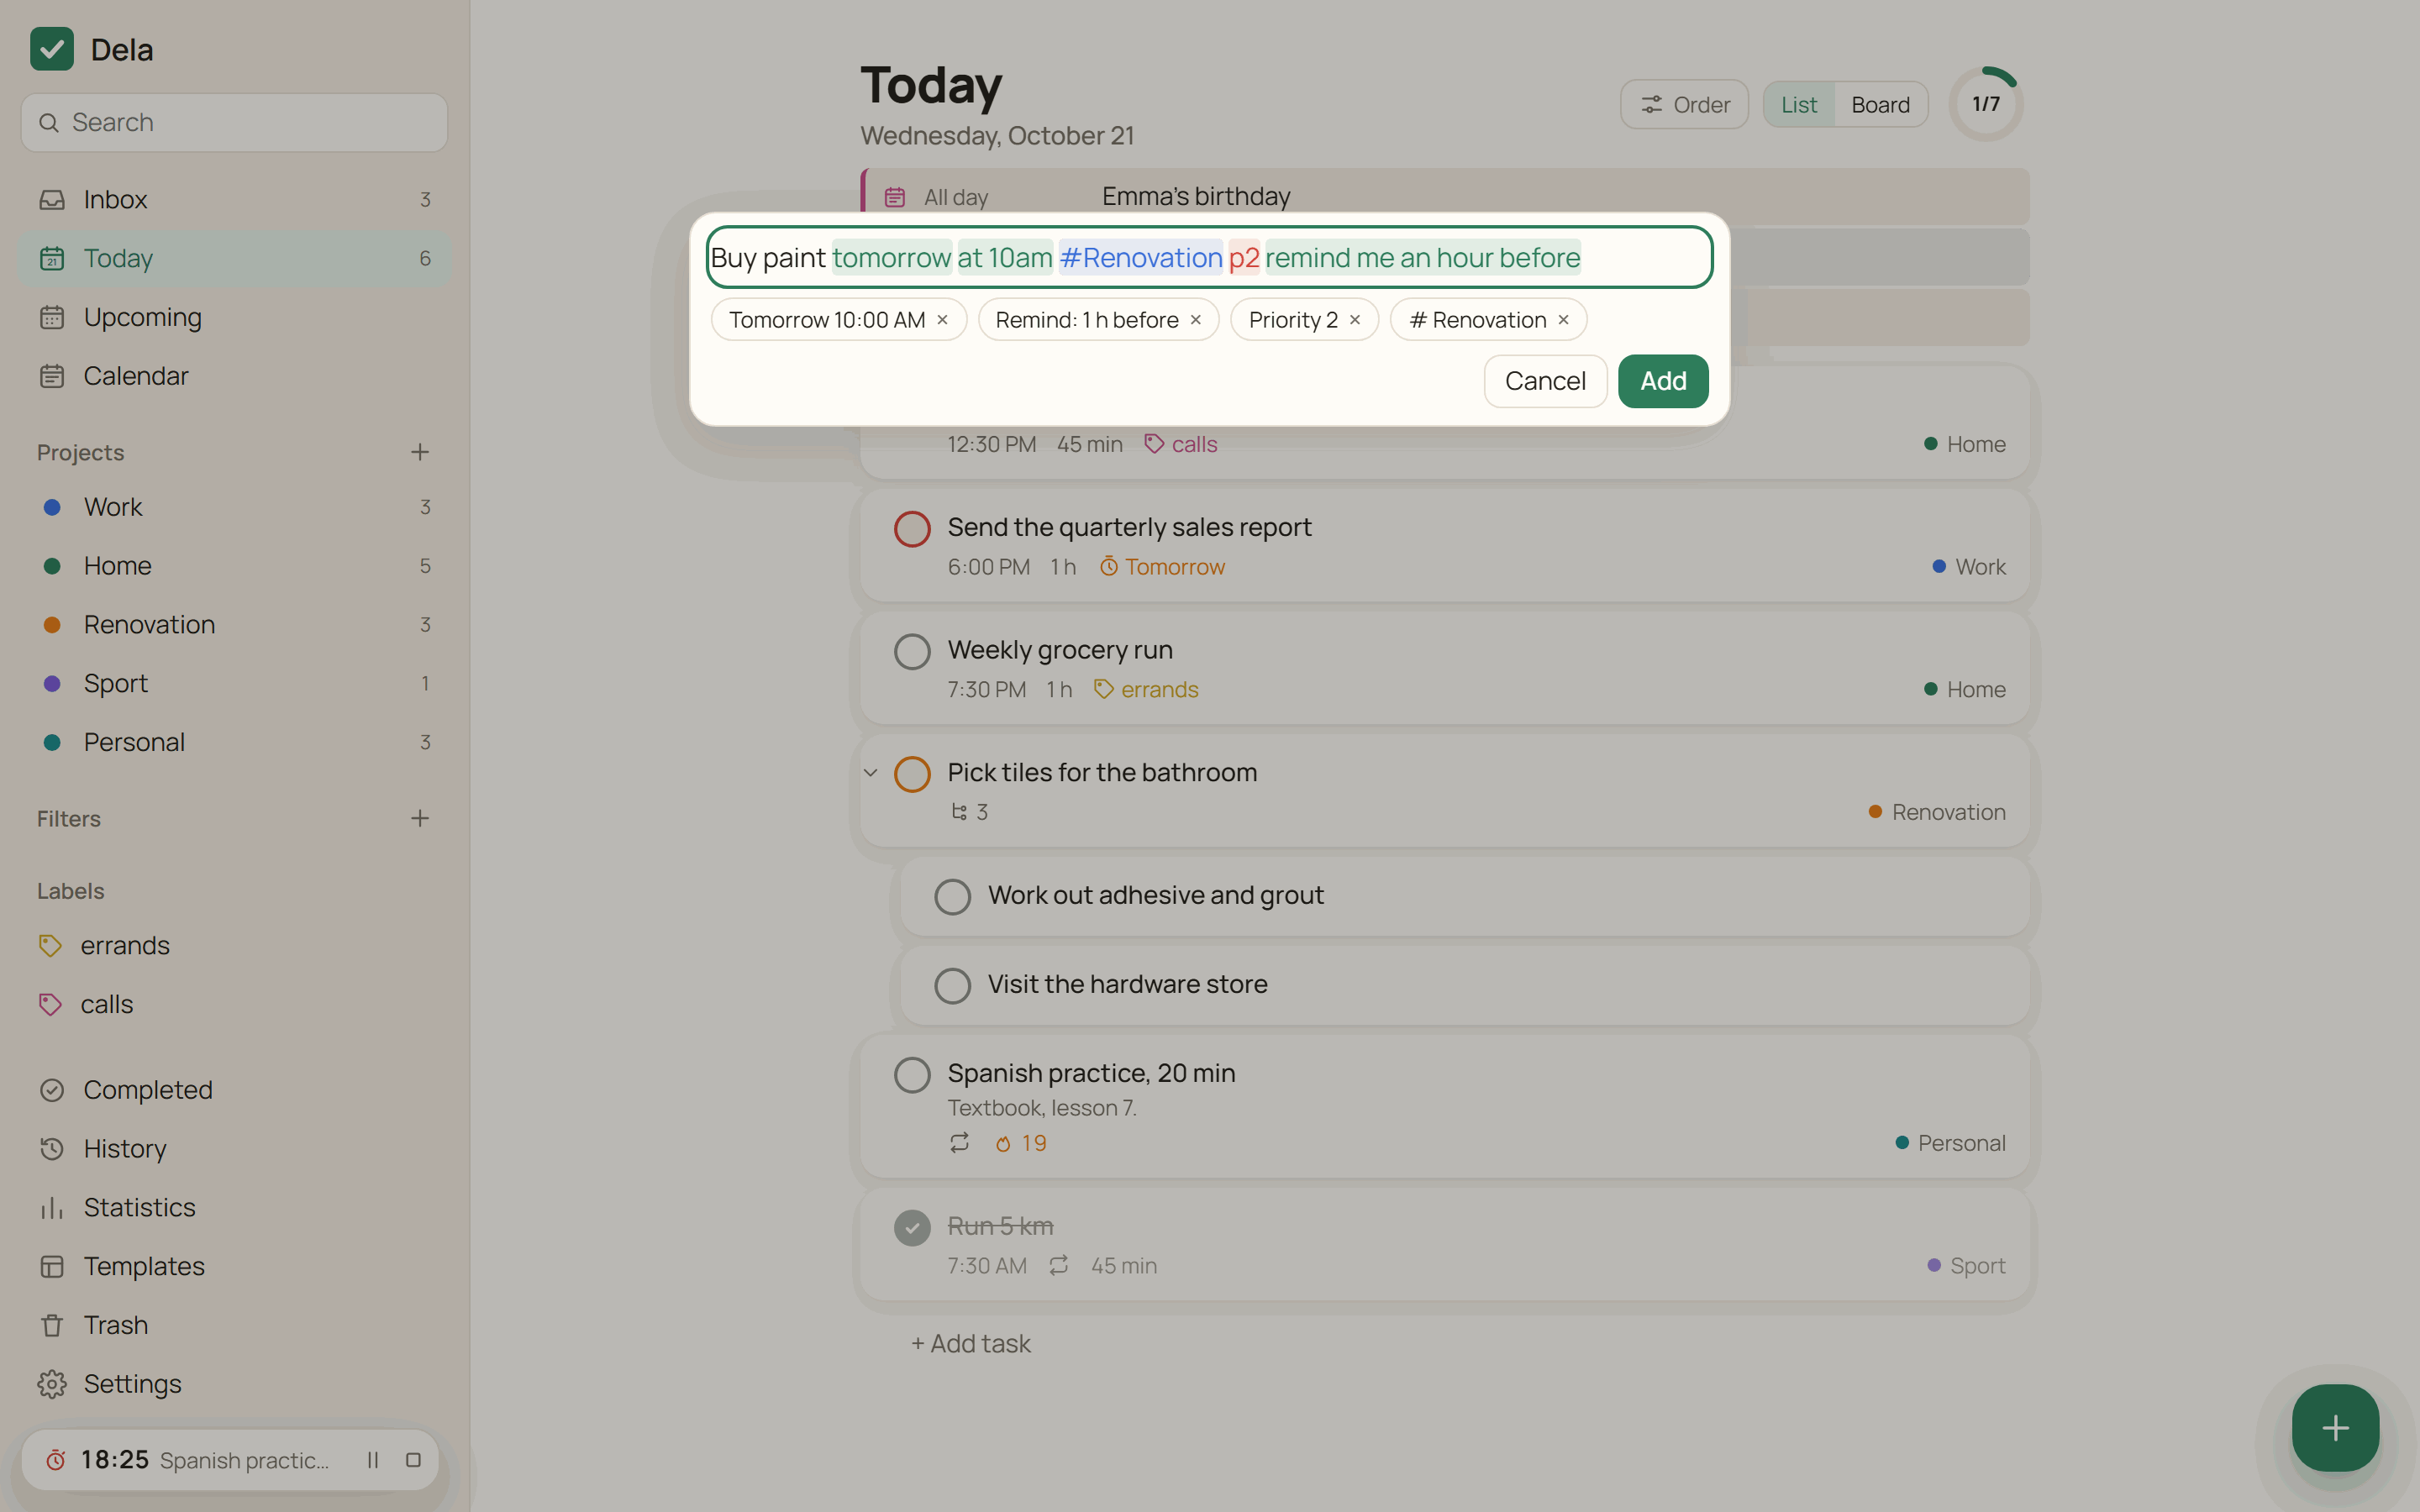
Task: Click the Dela app logo
Action: pos(52,49)
